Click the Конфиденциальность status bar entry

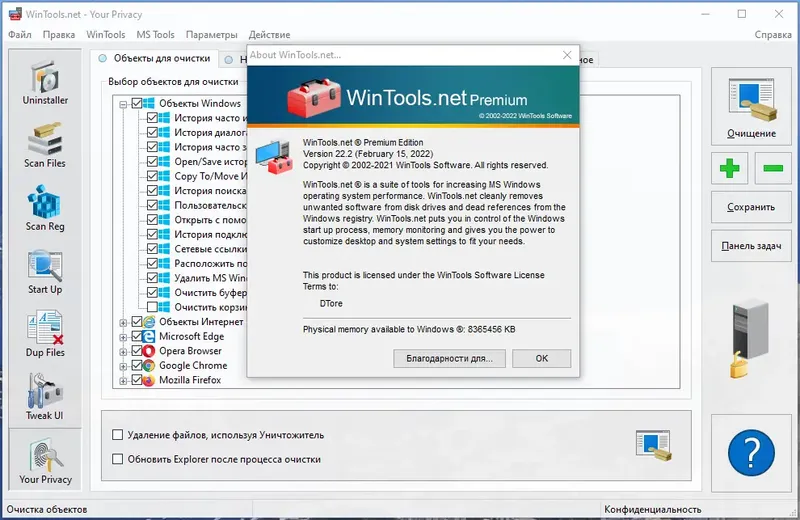click(x=653, y=509)
